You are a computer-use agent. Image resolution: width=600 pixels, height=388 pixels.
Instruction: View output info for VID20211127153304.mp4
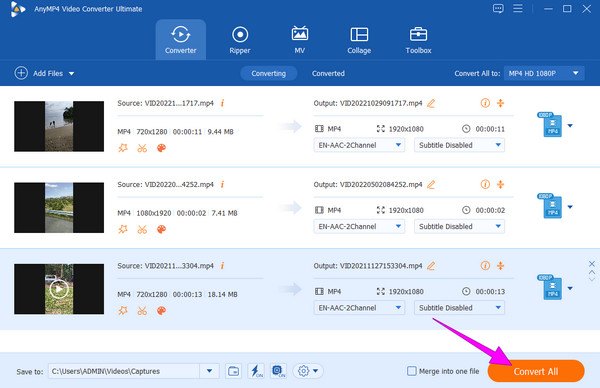485,266
